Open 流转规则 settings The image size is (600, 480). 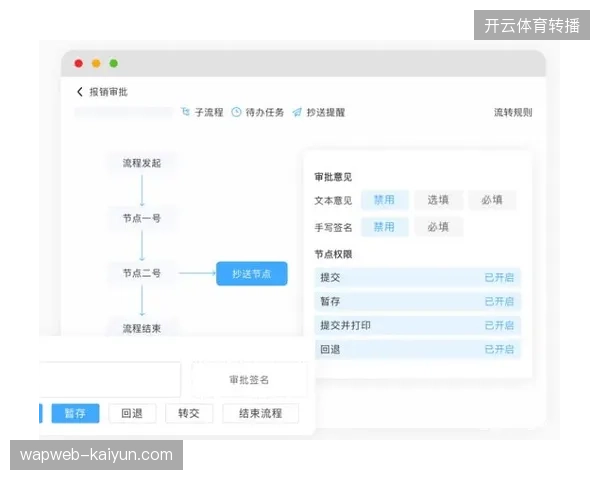coord(513,112)
